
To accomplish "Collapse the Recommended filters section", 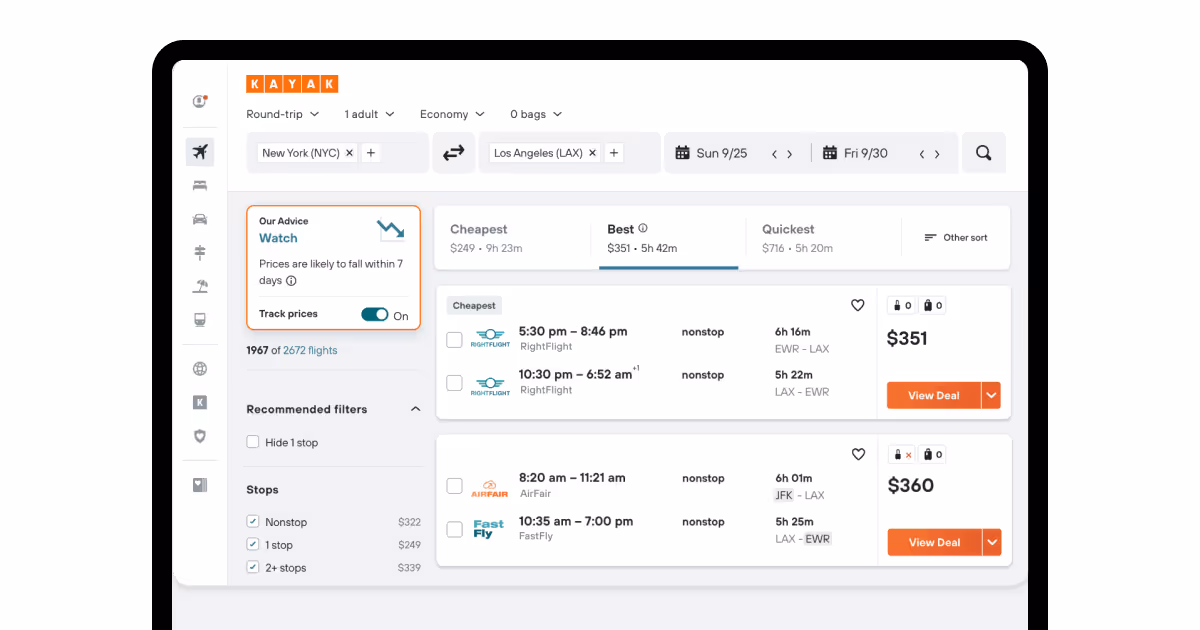I will pos(416,409).
